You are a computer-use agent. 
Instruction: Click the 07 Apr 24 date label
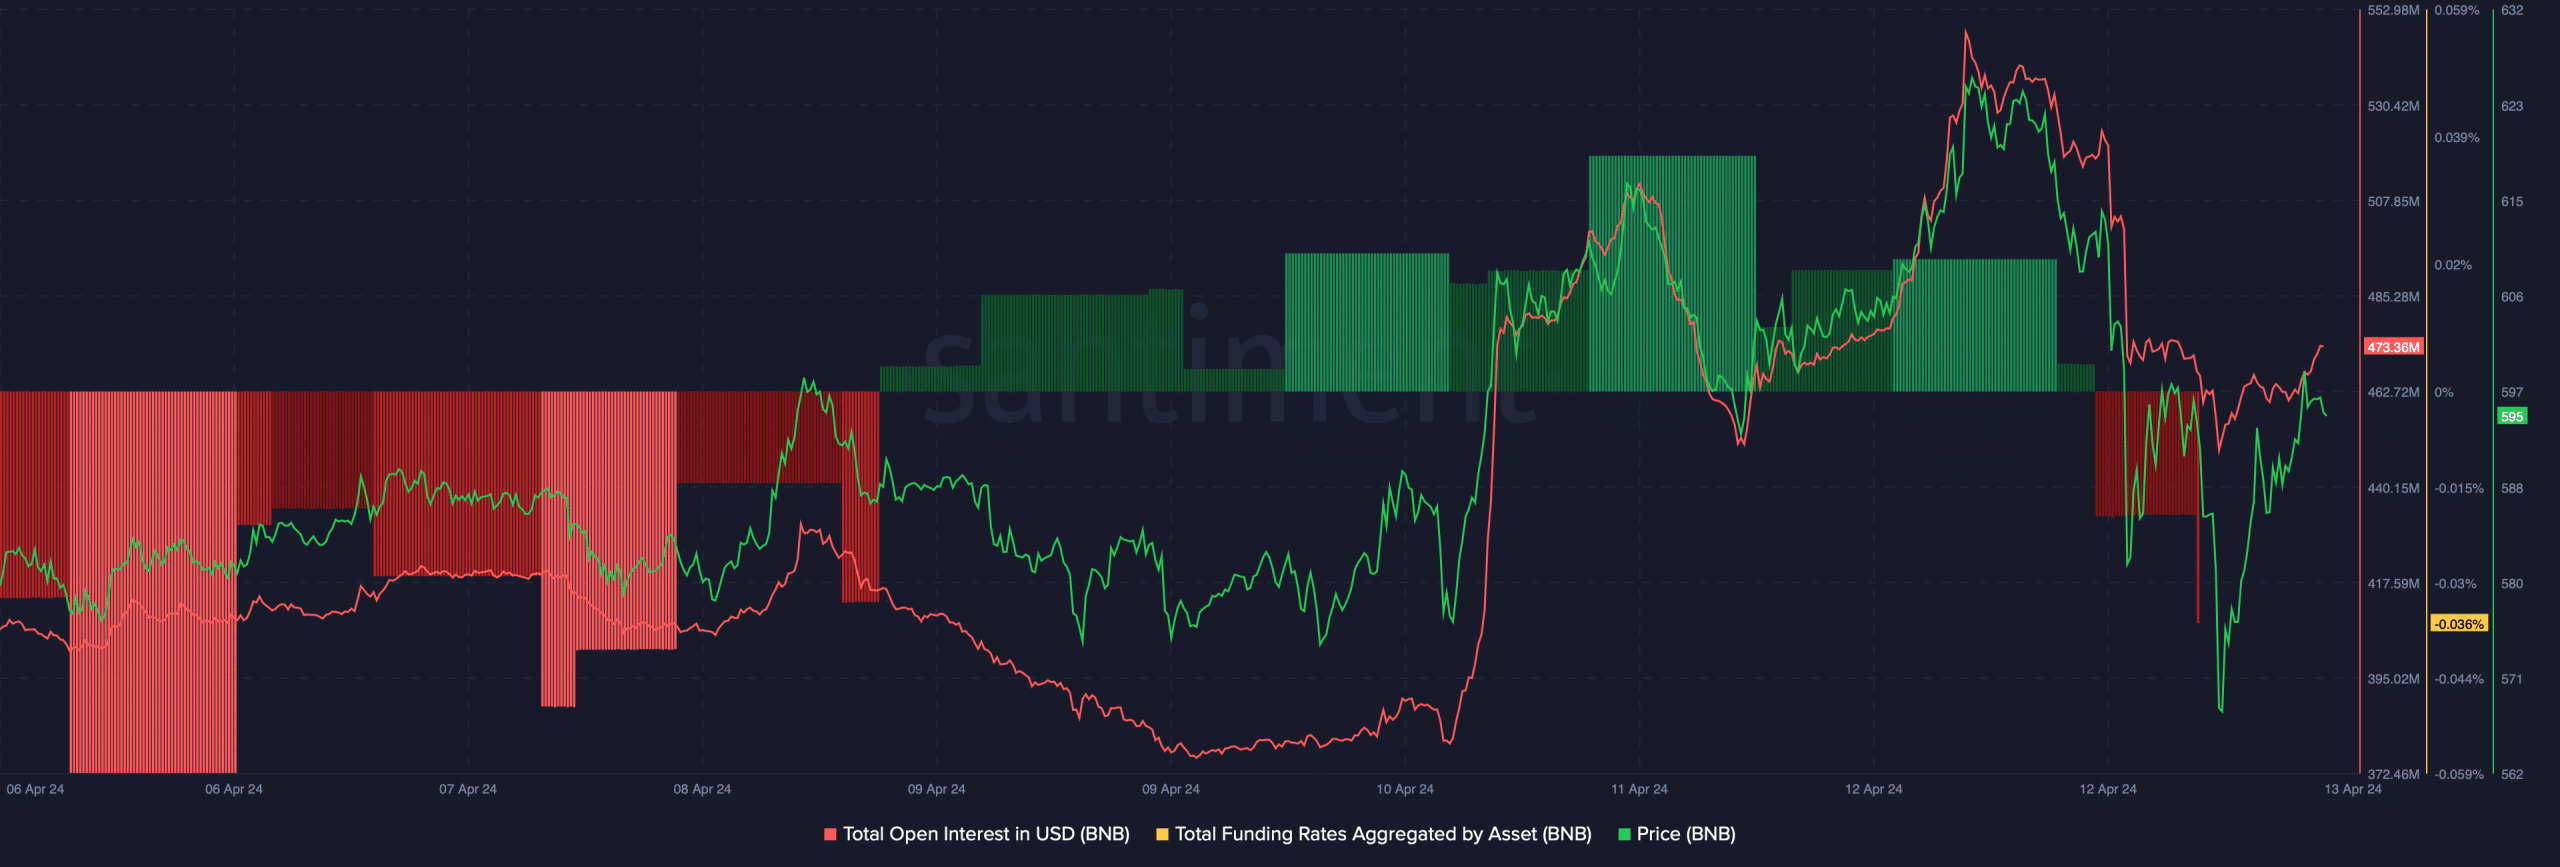[468, 790]
